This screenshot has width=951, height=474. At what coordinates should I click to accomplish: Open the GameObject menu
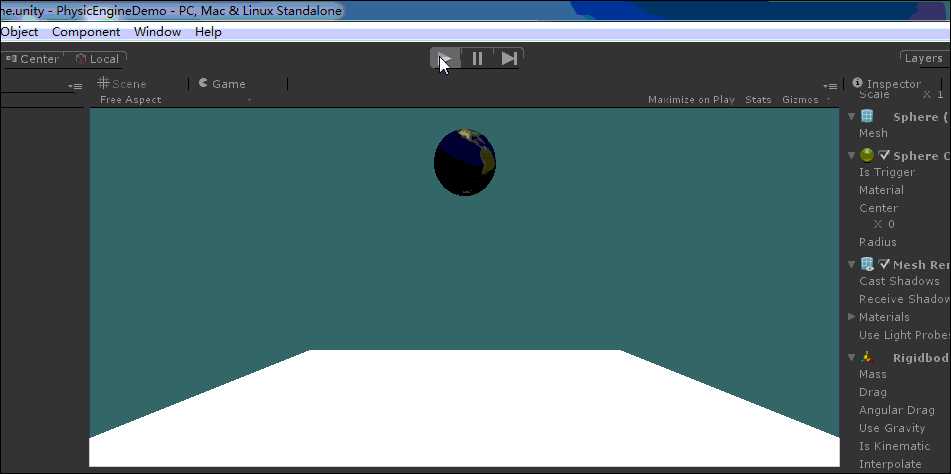coord(19,32)
